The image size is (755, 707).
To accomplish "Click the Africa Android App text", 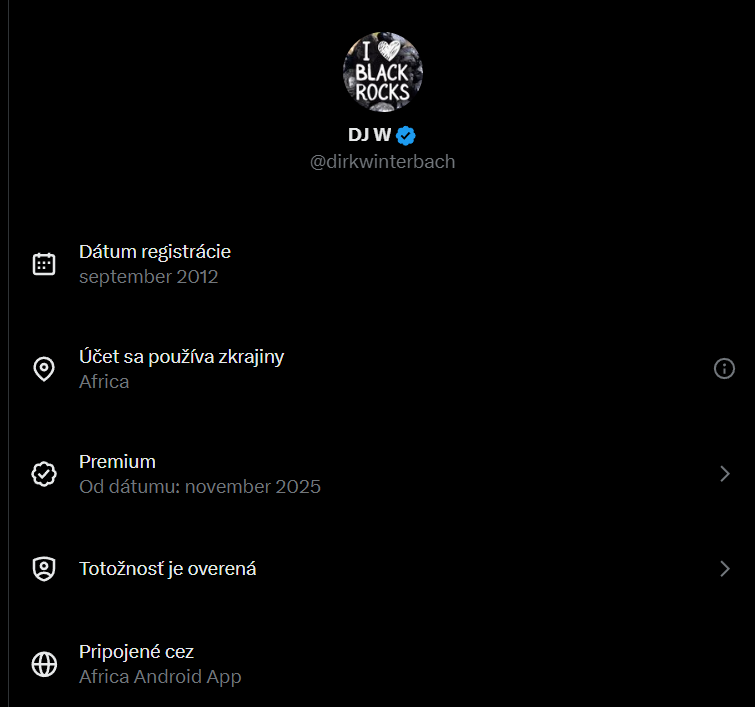I will click(x=160, y=677).
